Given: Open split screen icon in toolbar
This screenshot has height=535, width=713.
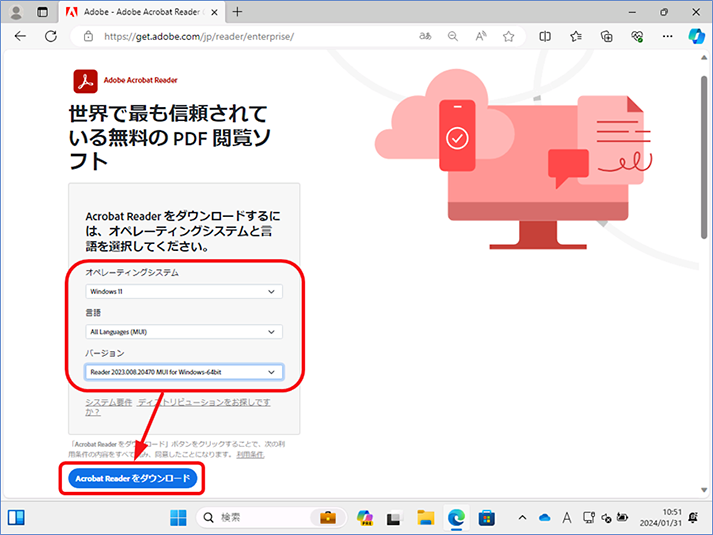Looking at the screenshot, I should point(545,36).
